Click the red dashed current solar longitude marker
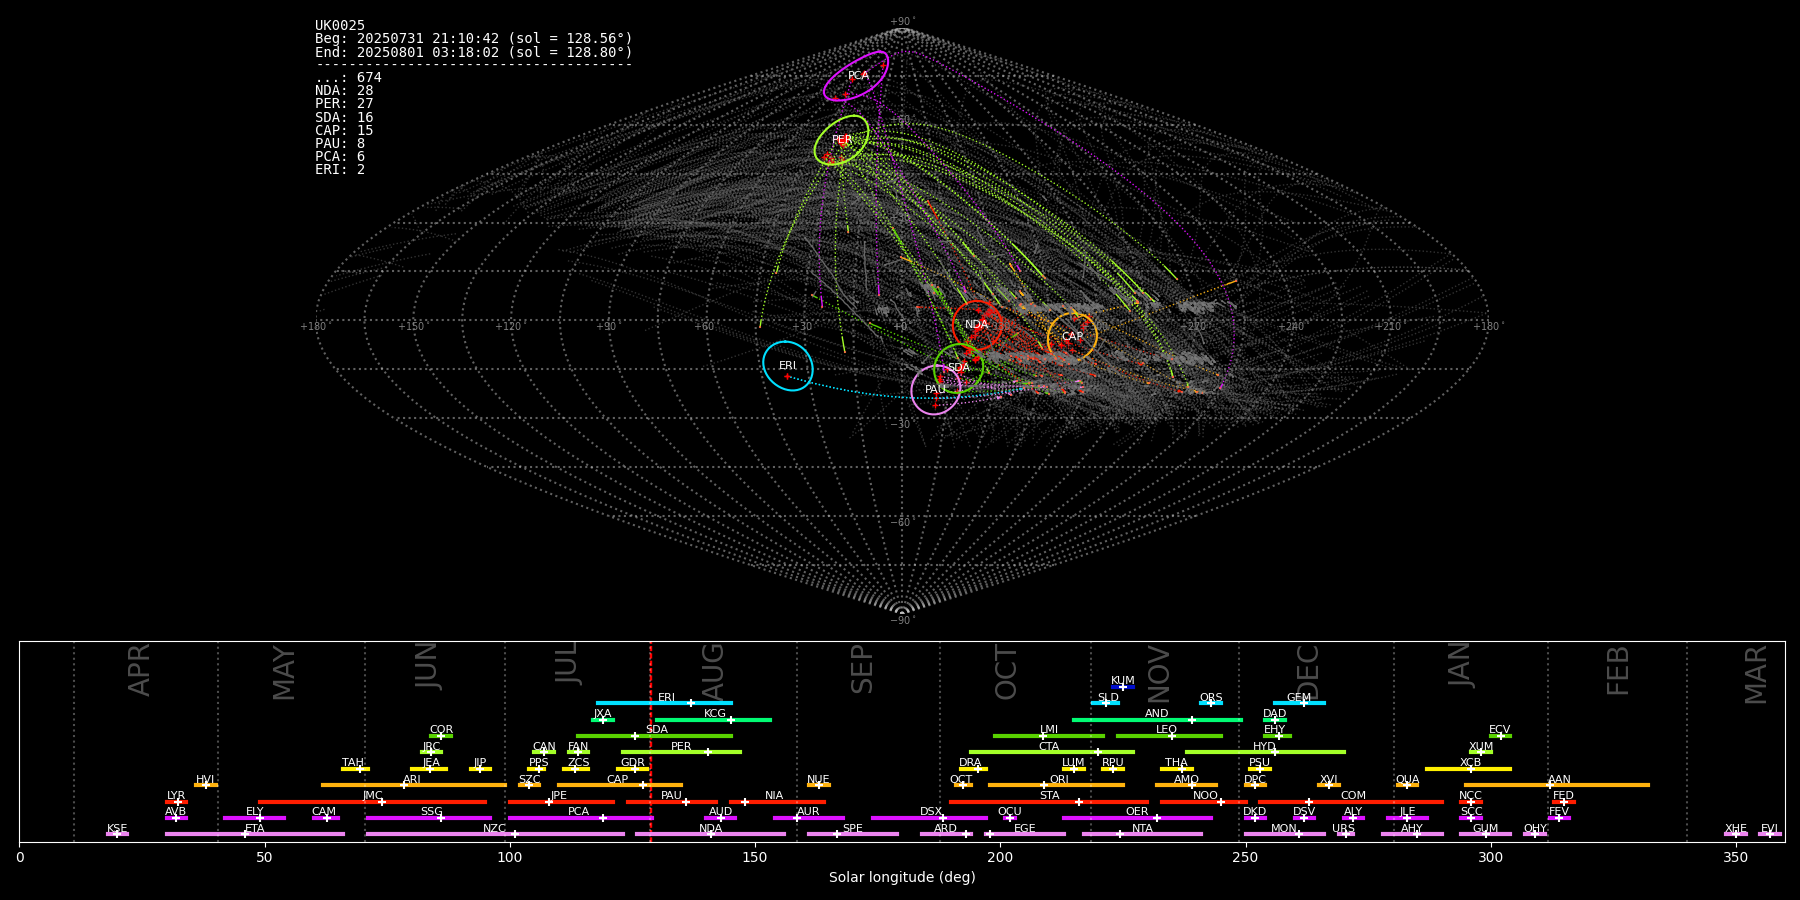Image resolution: width=1800 pixels, height=900 pixels. pos(650,741)
